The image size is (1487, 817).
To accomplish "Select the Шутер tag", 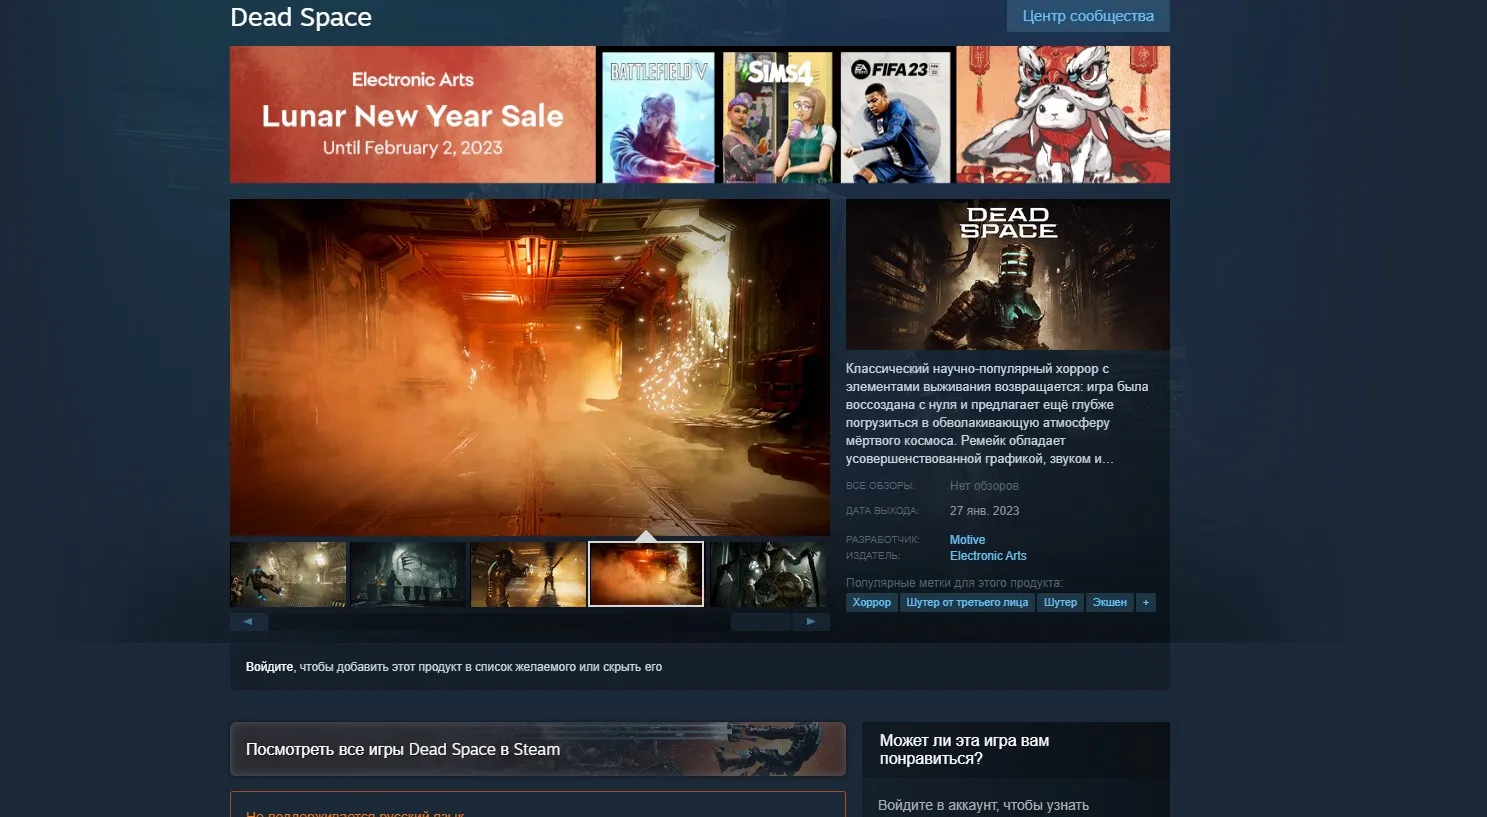I will (1060, 602).
